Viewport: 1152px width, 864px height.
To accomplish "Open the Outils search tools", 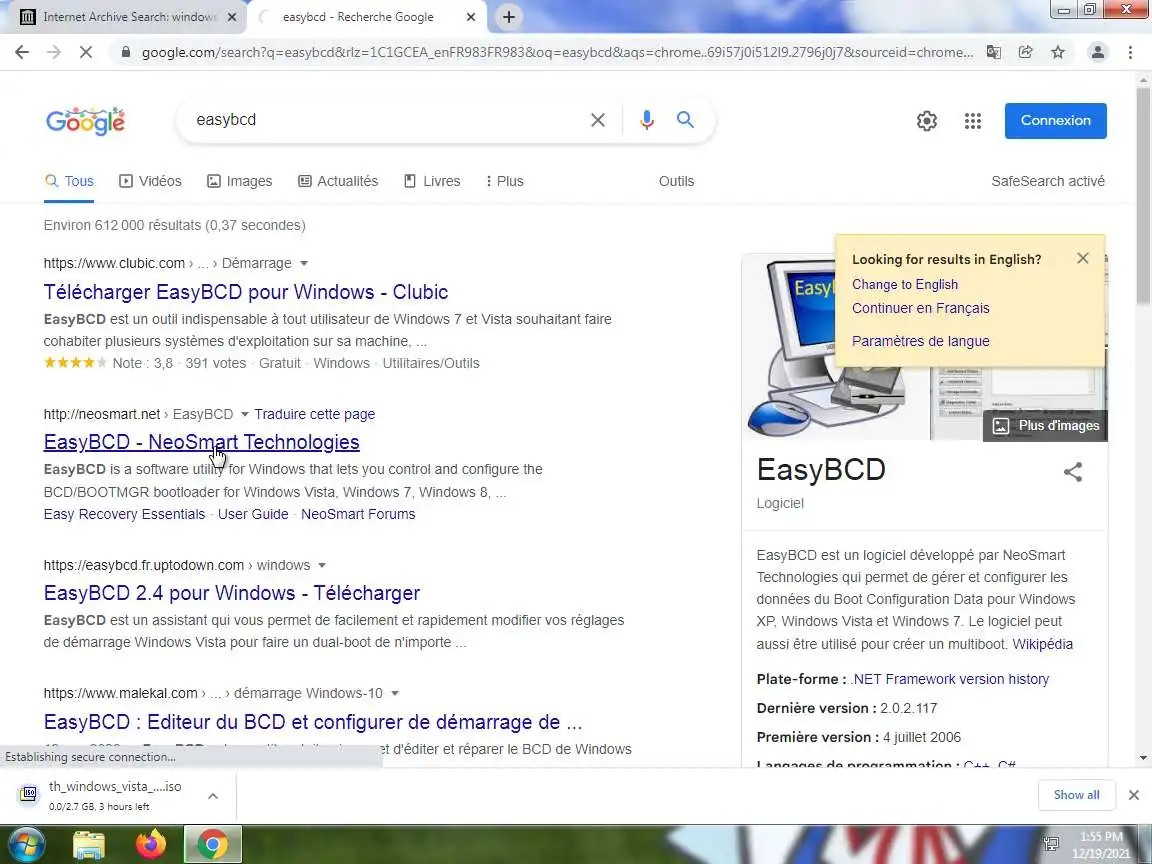I will tap(676, 181).
